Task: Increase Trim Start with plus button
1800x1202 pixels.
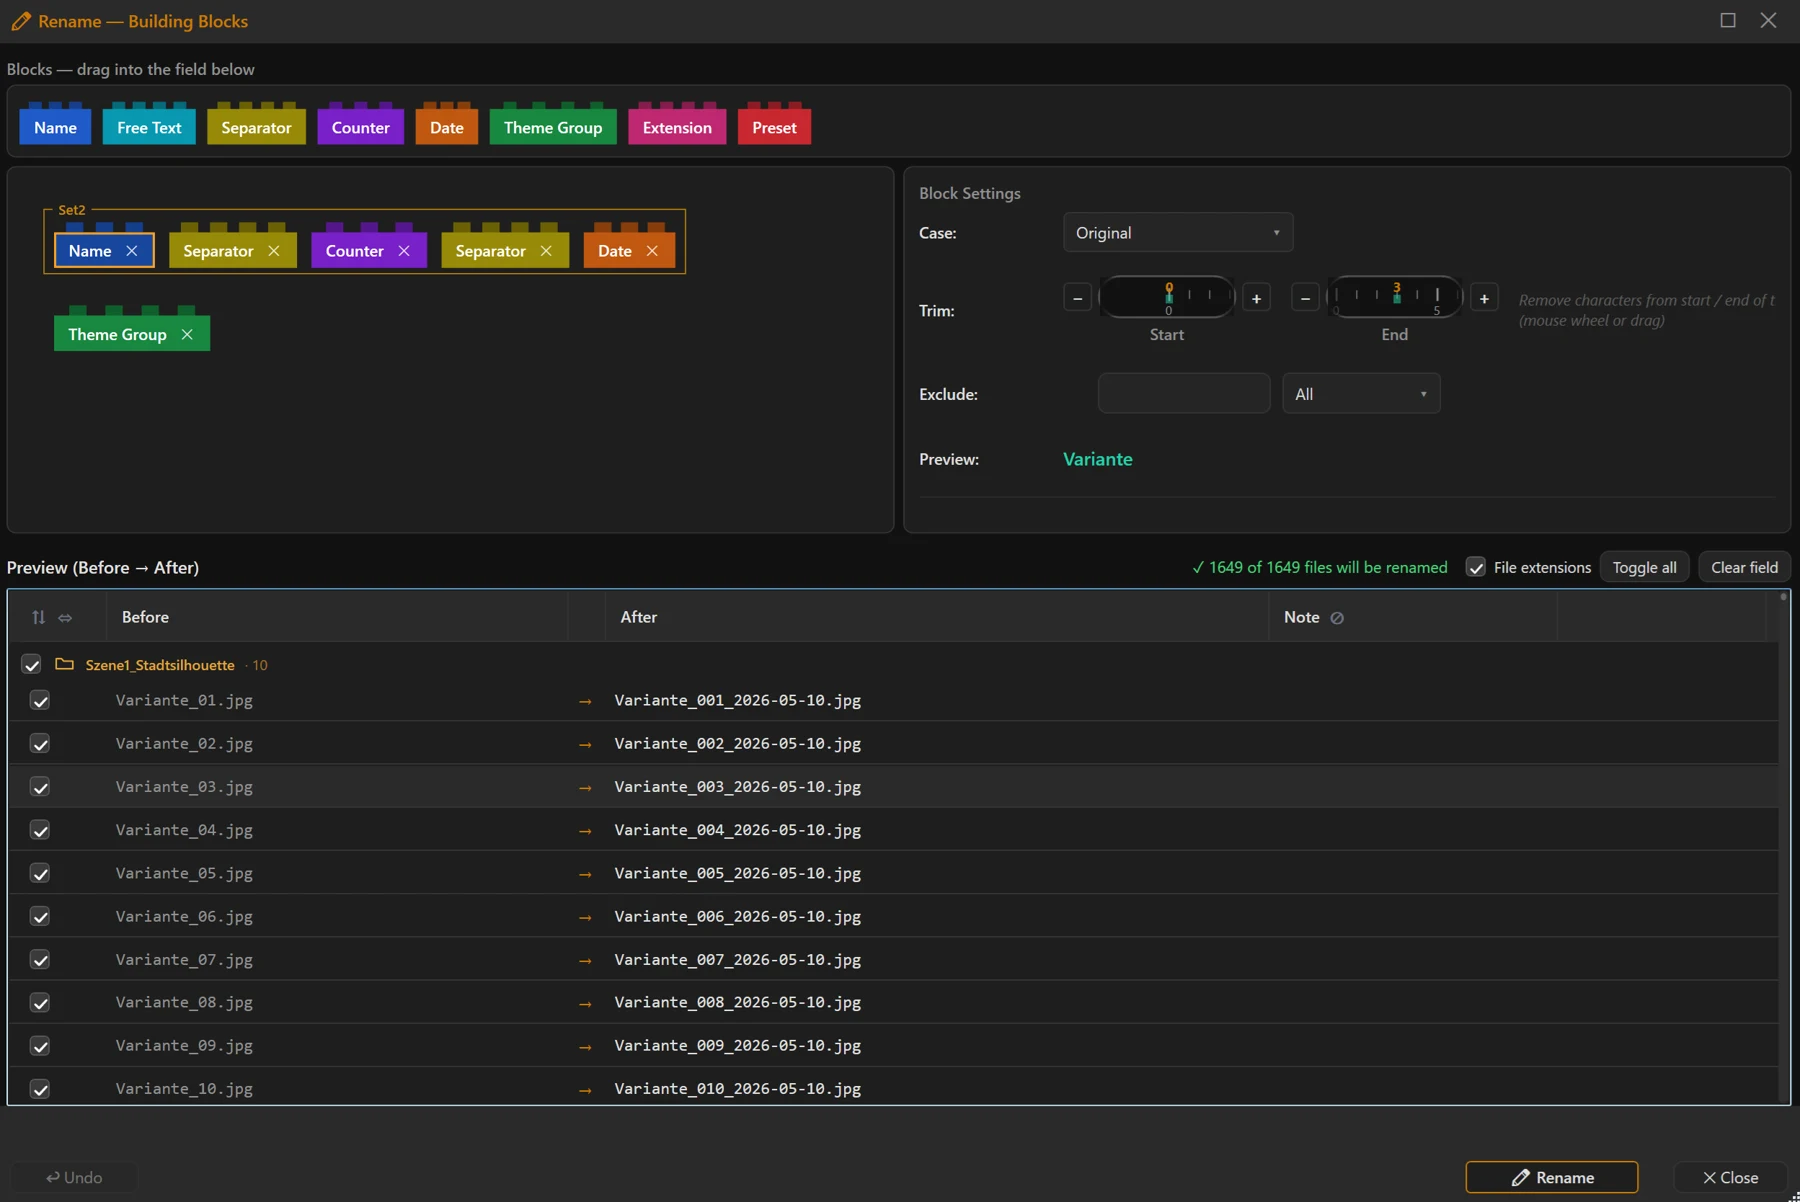Action: pyautogui.click(x=1256, y=298)
